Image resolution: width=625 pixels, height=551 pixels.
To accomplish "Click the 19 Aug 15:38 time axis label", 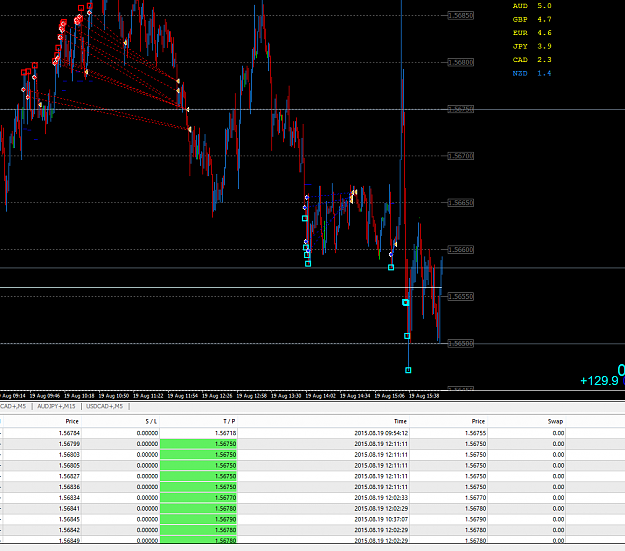I will coord(424,396).
